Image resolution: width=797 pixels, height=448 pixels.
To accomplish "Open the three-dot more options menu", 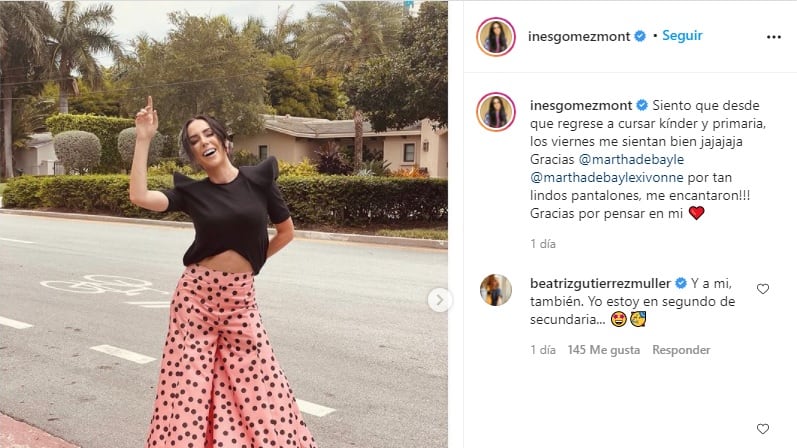I will point(774,37).
